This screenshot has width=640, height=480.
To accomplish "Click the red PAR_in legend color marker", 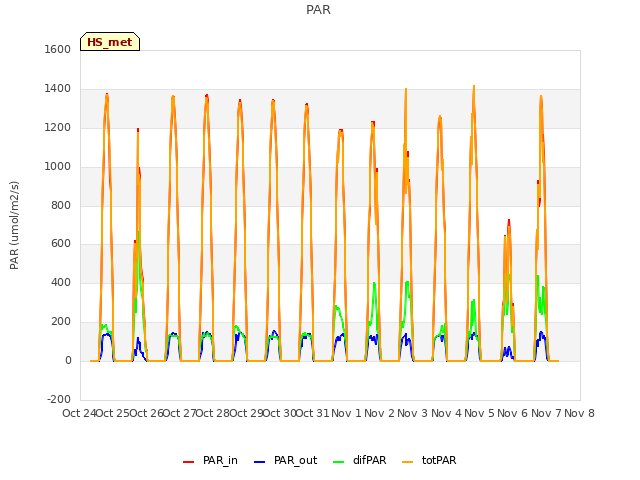I will [189, 461].
